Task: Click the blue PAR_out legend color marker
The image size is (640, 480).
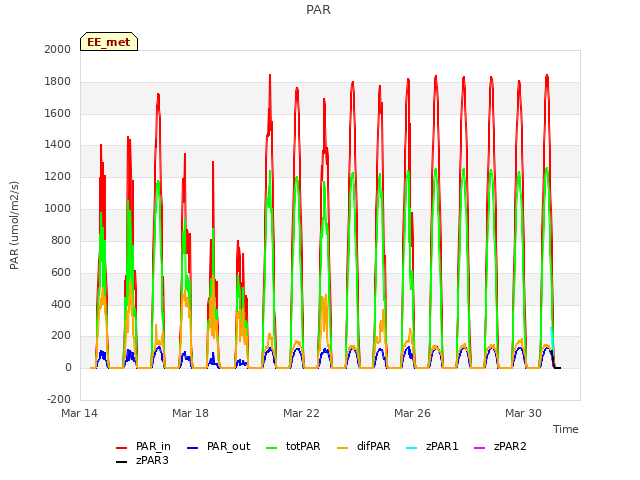Action: [192, 448]
